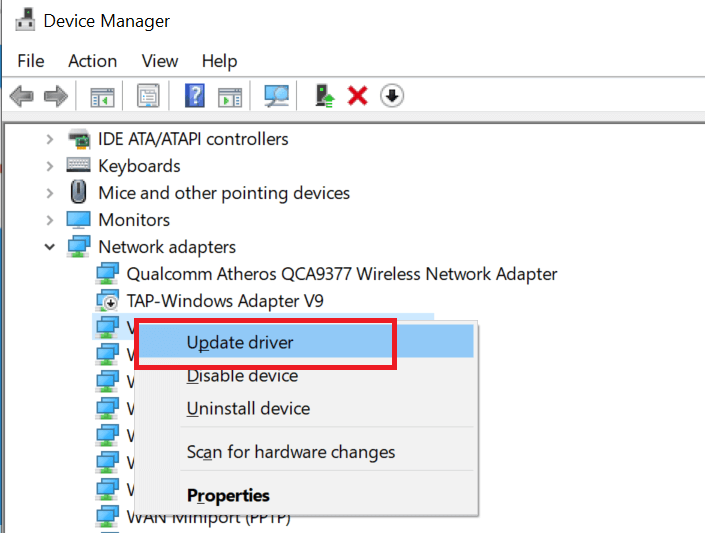Expand Mice and other pointing devices node
Image resolution: width=705 pixels, height=533 pixels.
[50, 193]
